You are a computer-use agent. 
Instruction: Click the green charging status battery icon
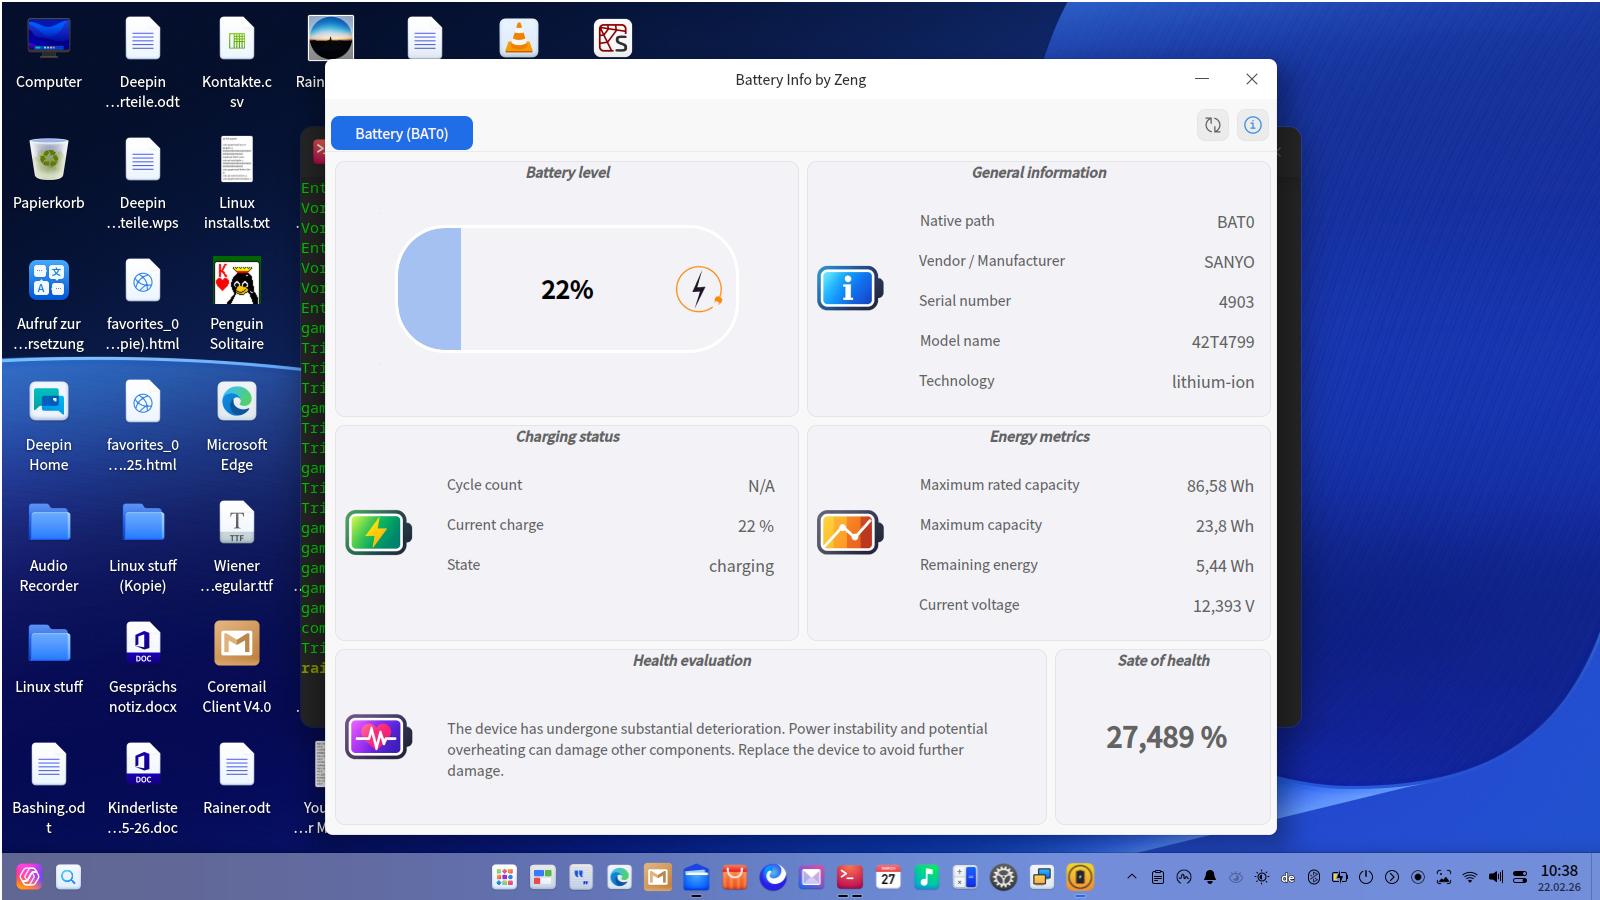pos(378,532)
